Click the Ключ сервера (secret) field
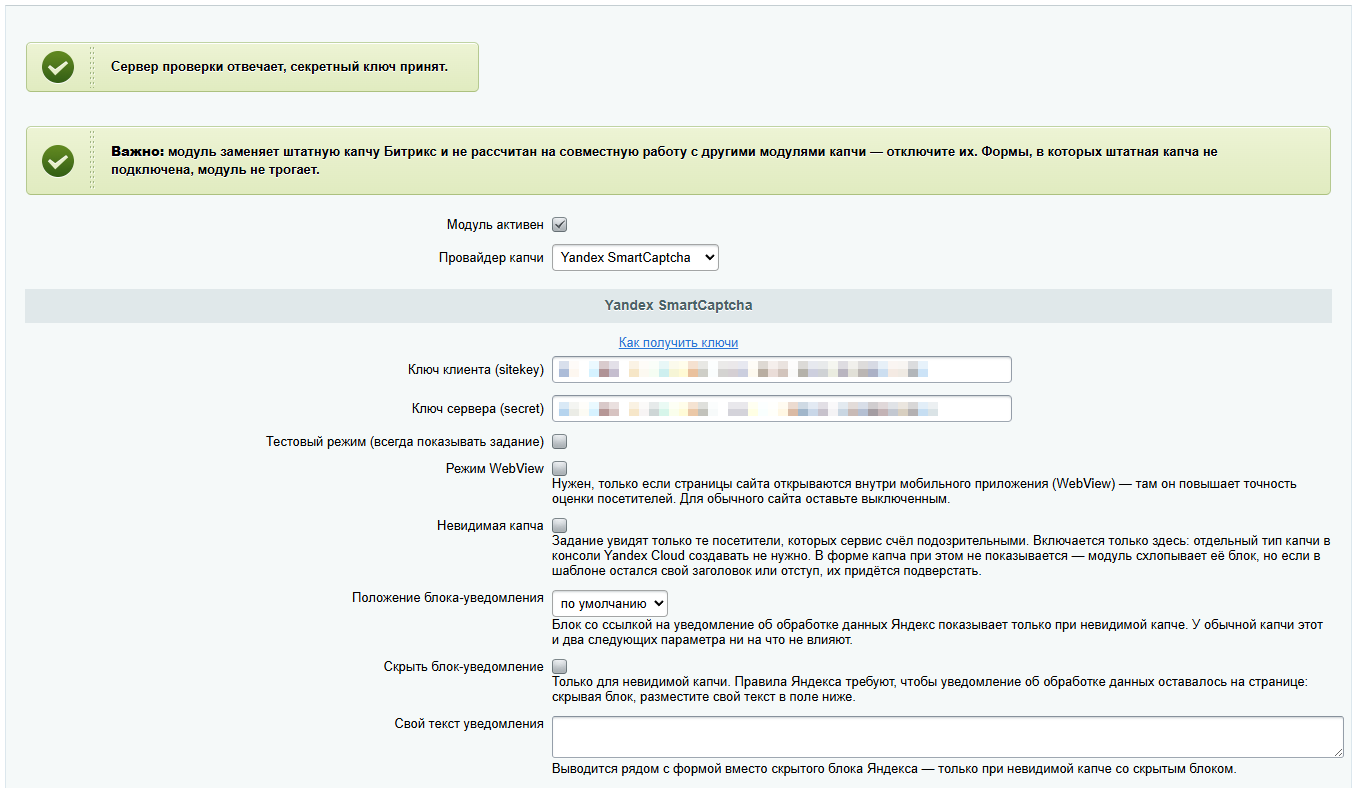Screen dimensions: 1357x788 (781, 409)
